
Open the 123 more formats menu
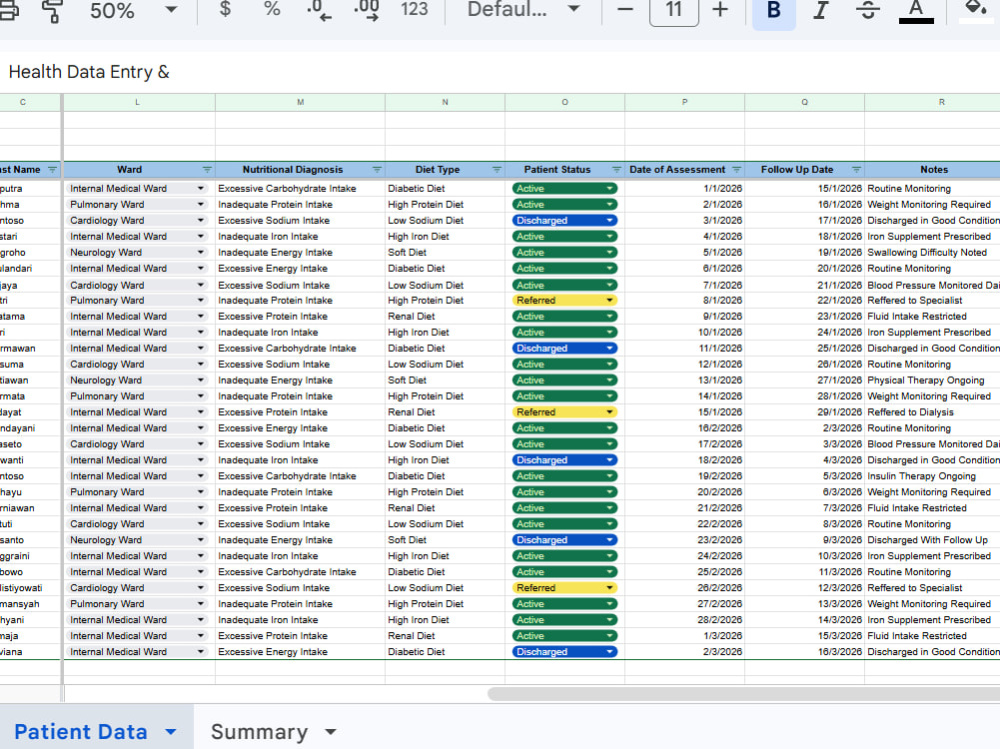(414, 10)
